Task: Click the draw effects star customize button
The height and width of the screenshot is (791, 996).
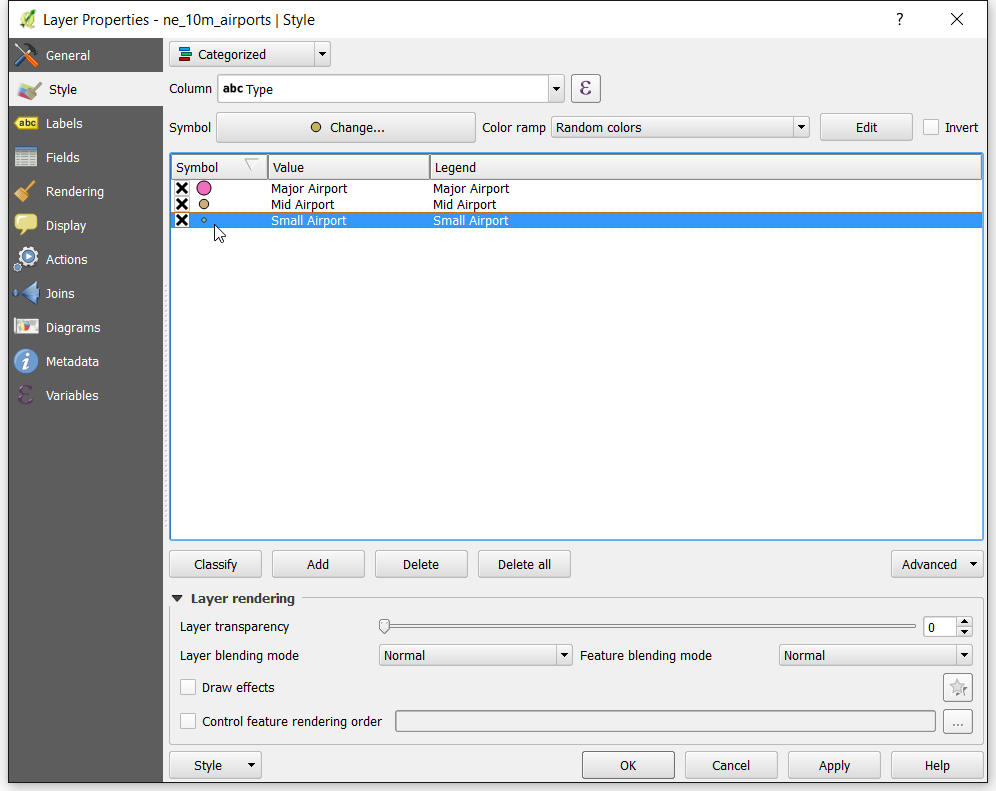Action: (x=958, y=687)
